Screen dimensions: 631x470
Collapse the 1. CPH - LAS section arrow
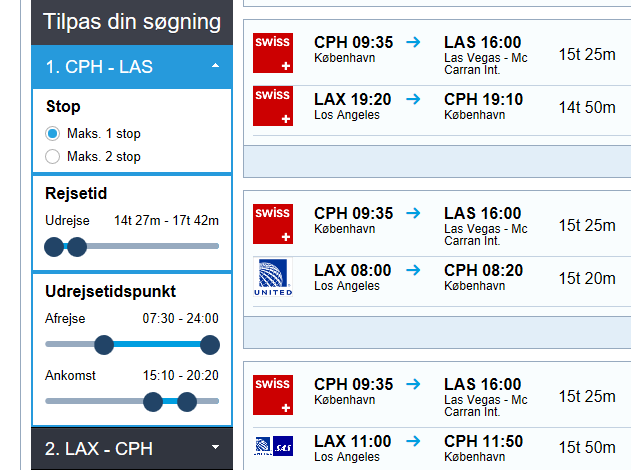point(216,66)
